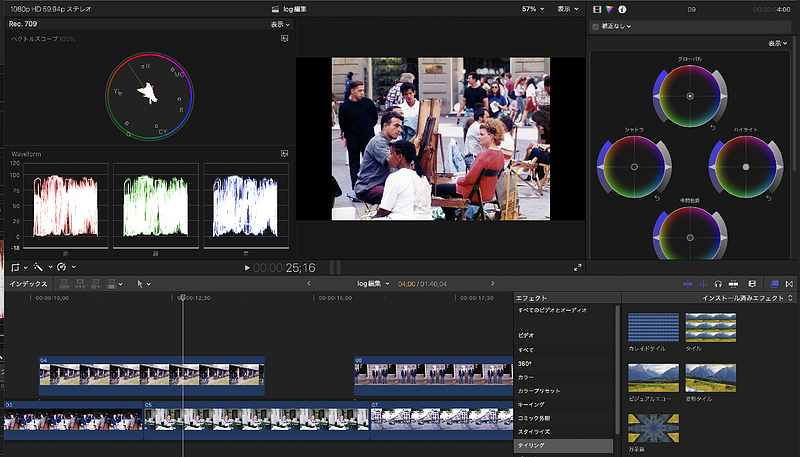The width and height of the screenshot is (800, 457).
Task: Select the カレイドタイル effect thumbnail
Action: 651,327
